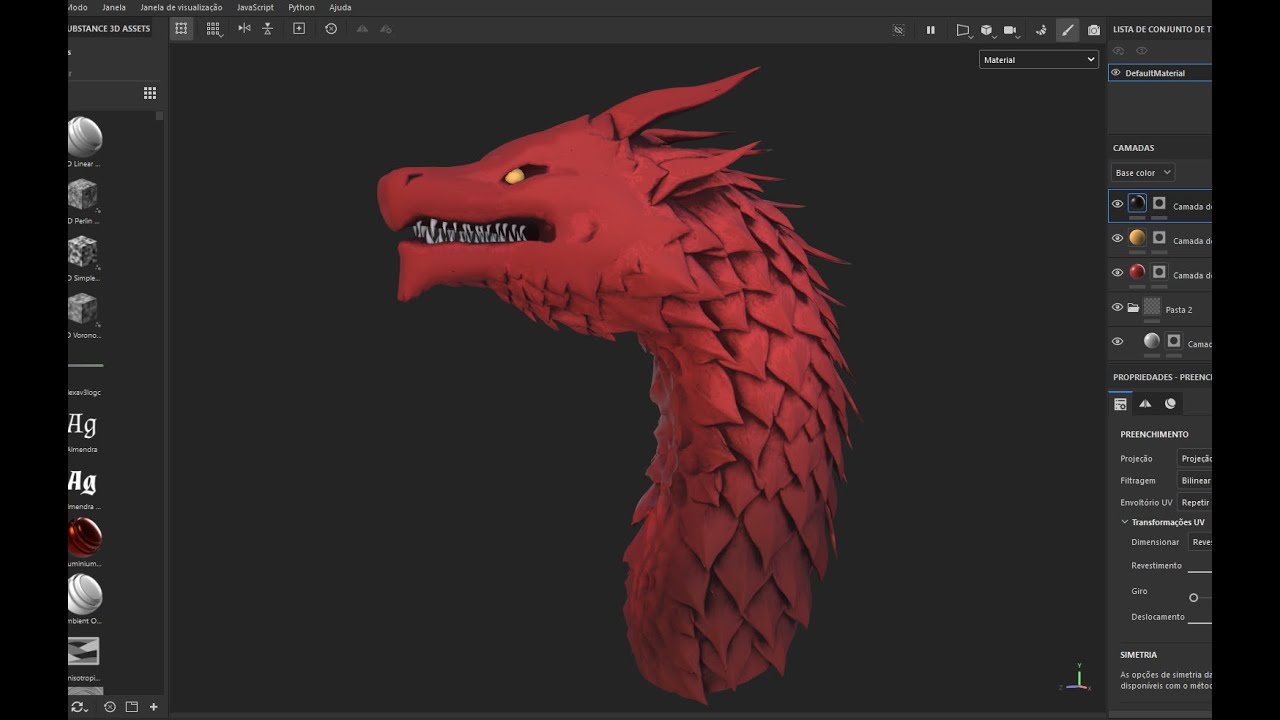Open the Material channel display dropdown

click(1039, 60)
